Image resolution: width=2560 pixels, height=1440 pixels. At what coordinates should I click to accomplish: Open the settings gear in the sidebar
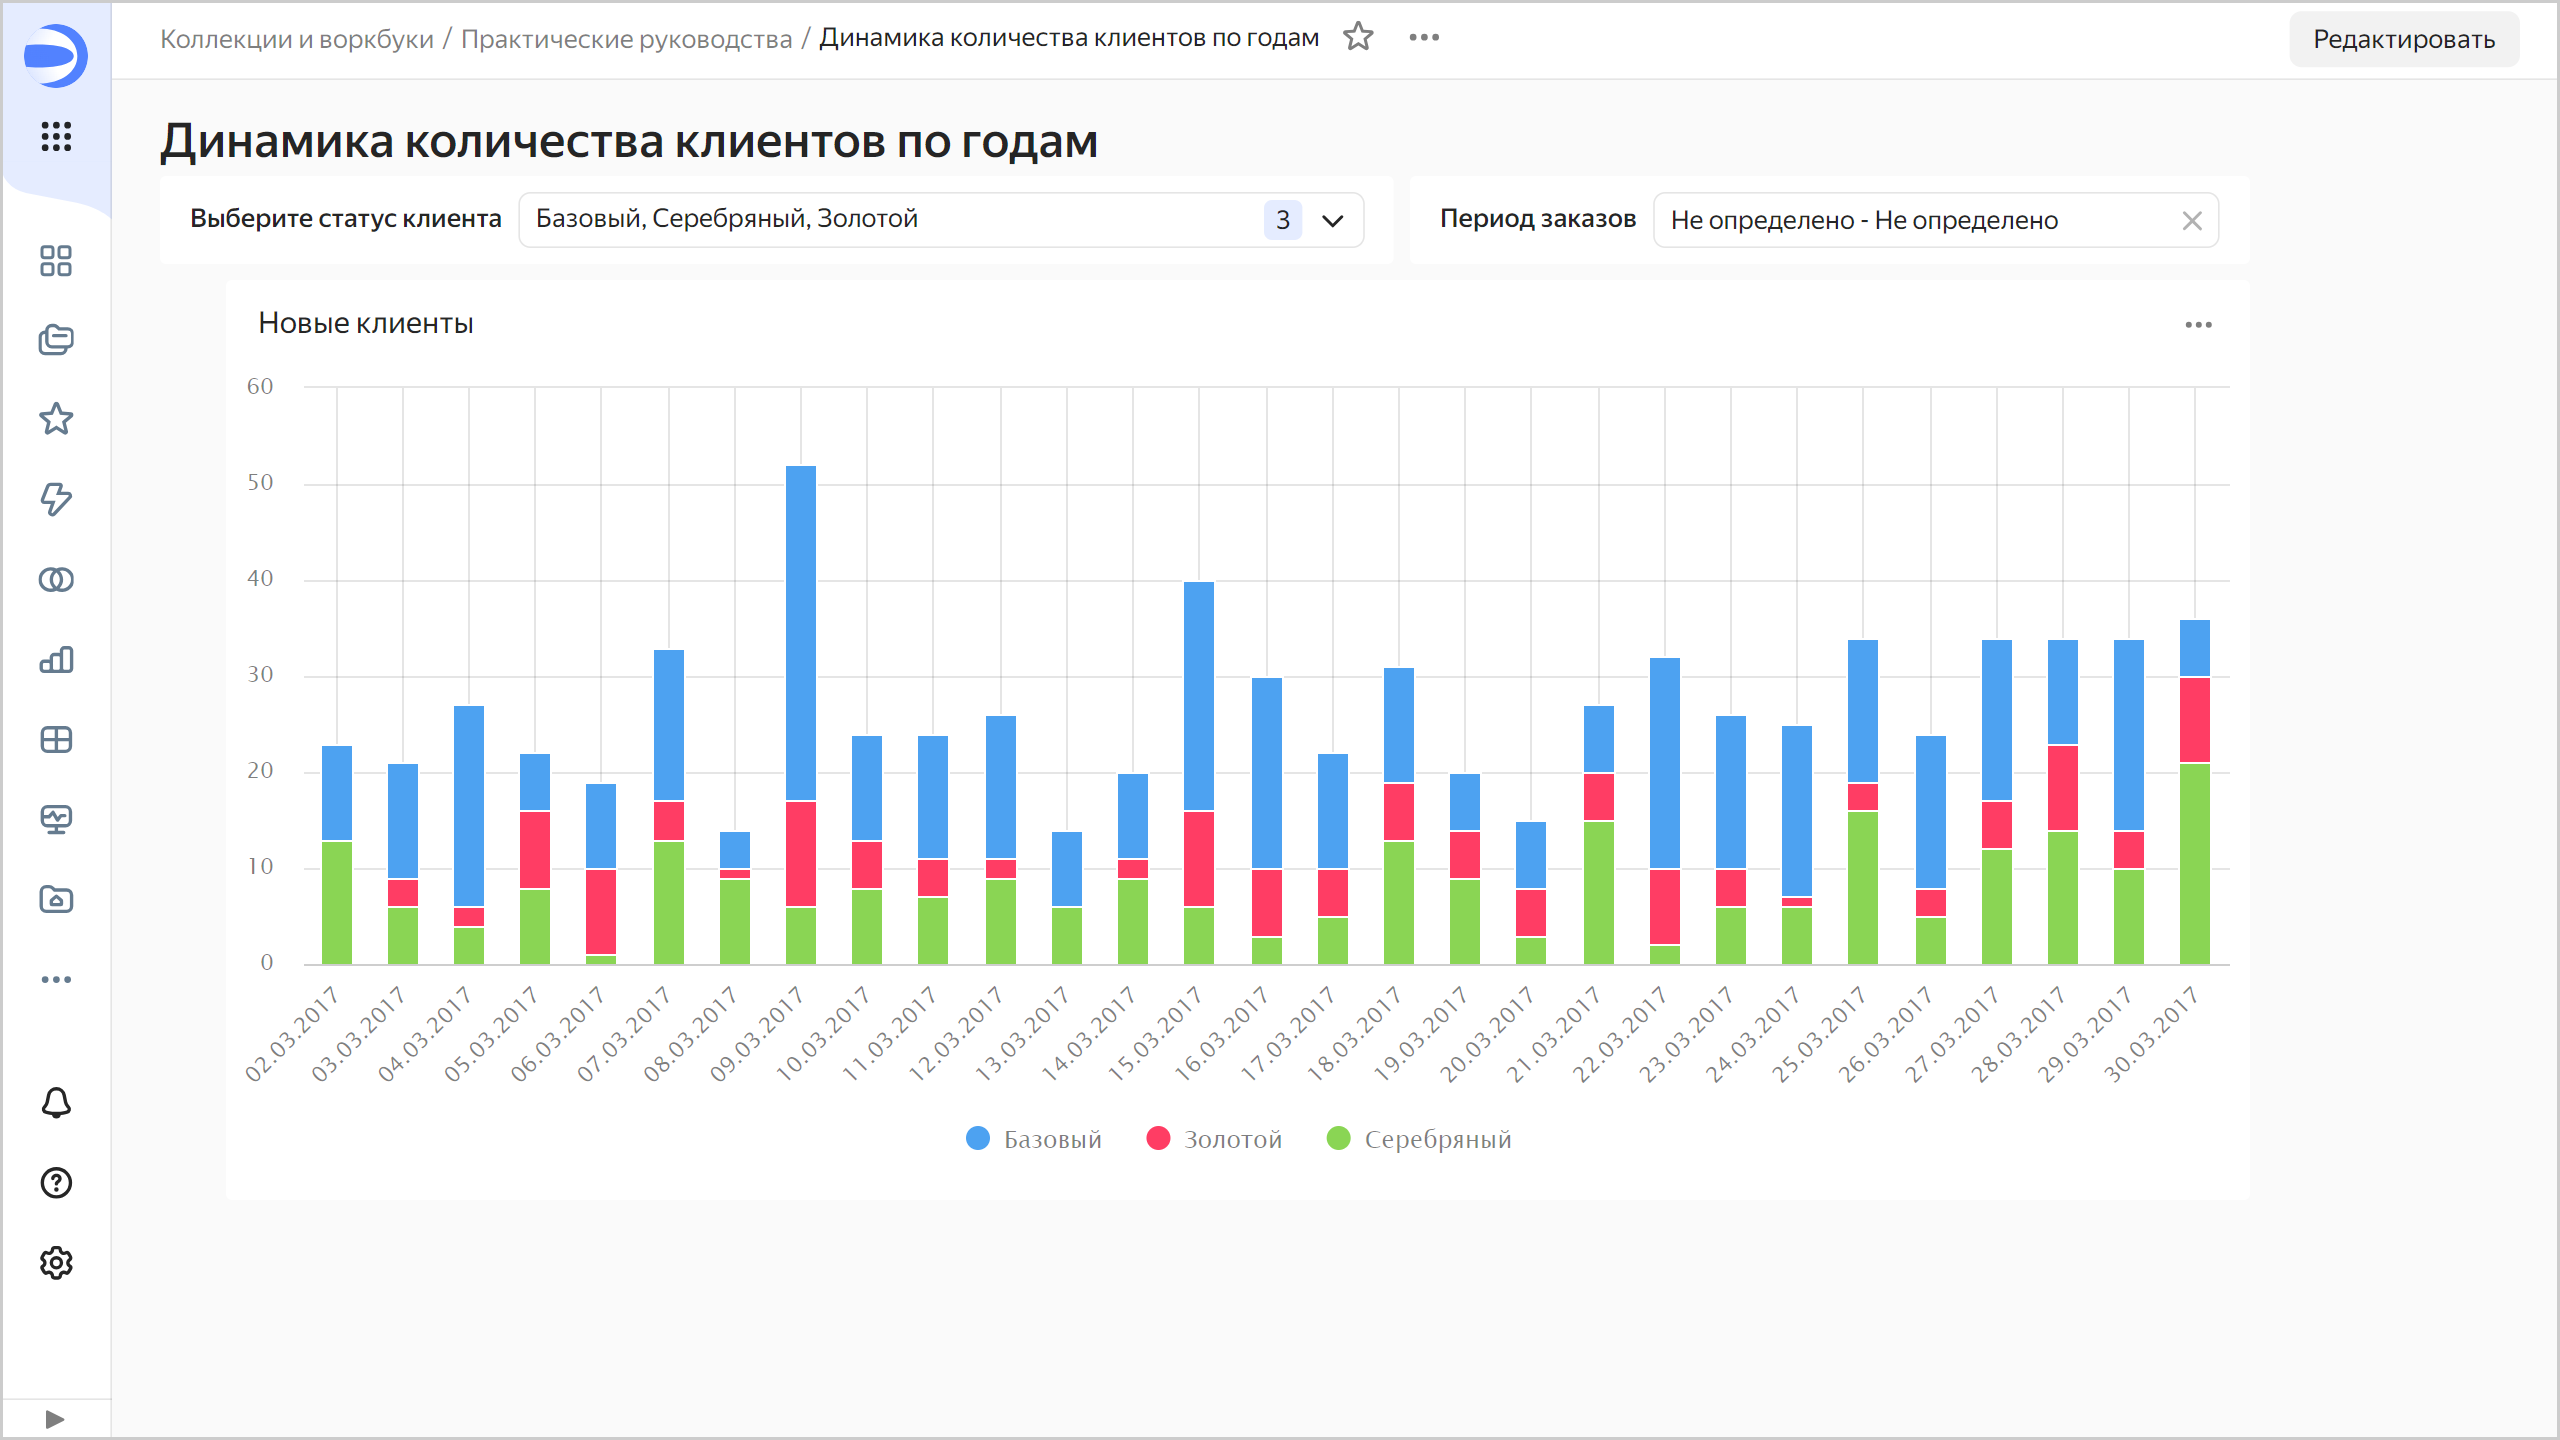point(56,1263)
